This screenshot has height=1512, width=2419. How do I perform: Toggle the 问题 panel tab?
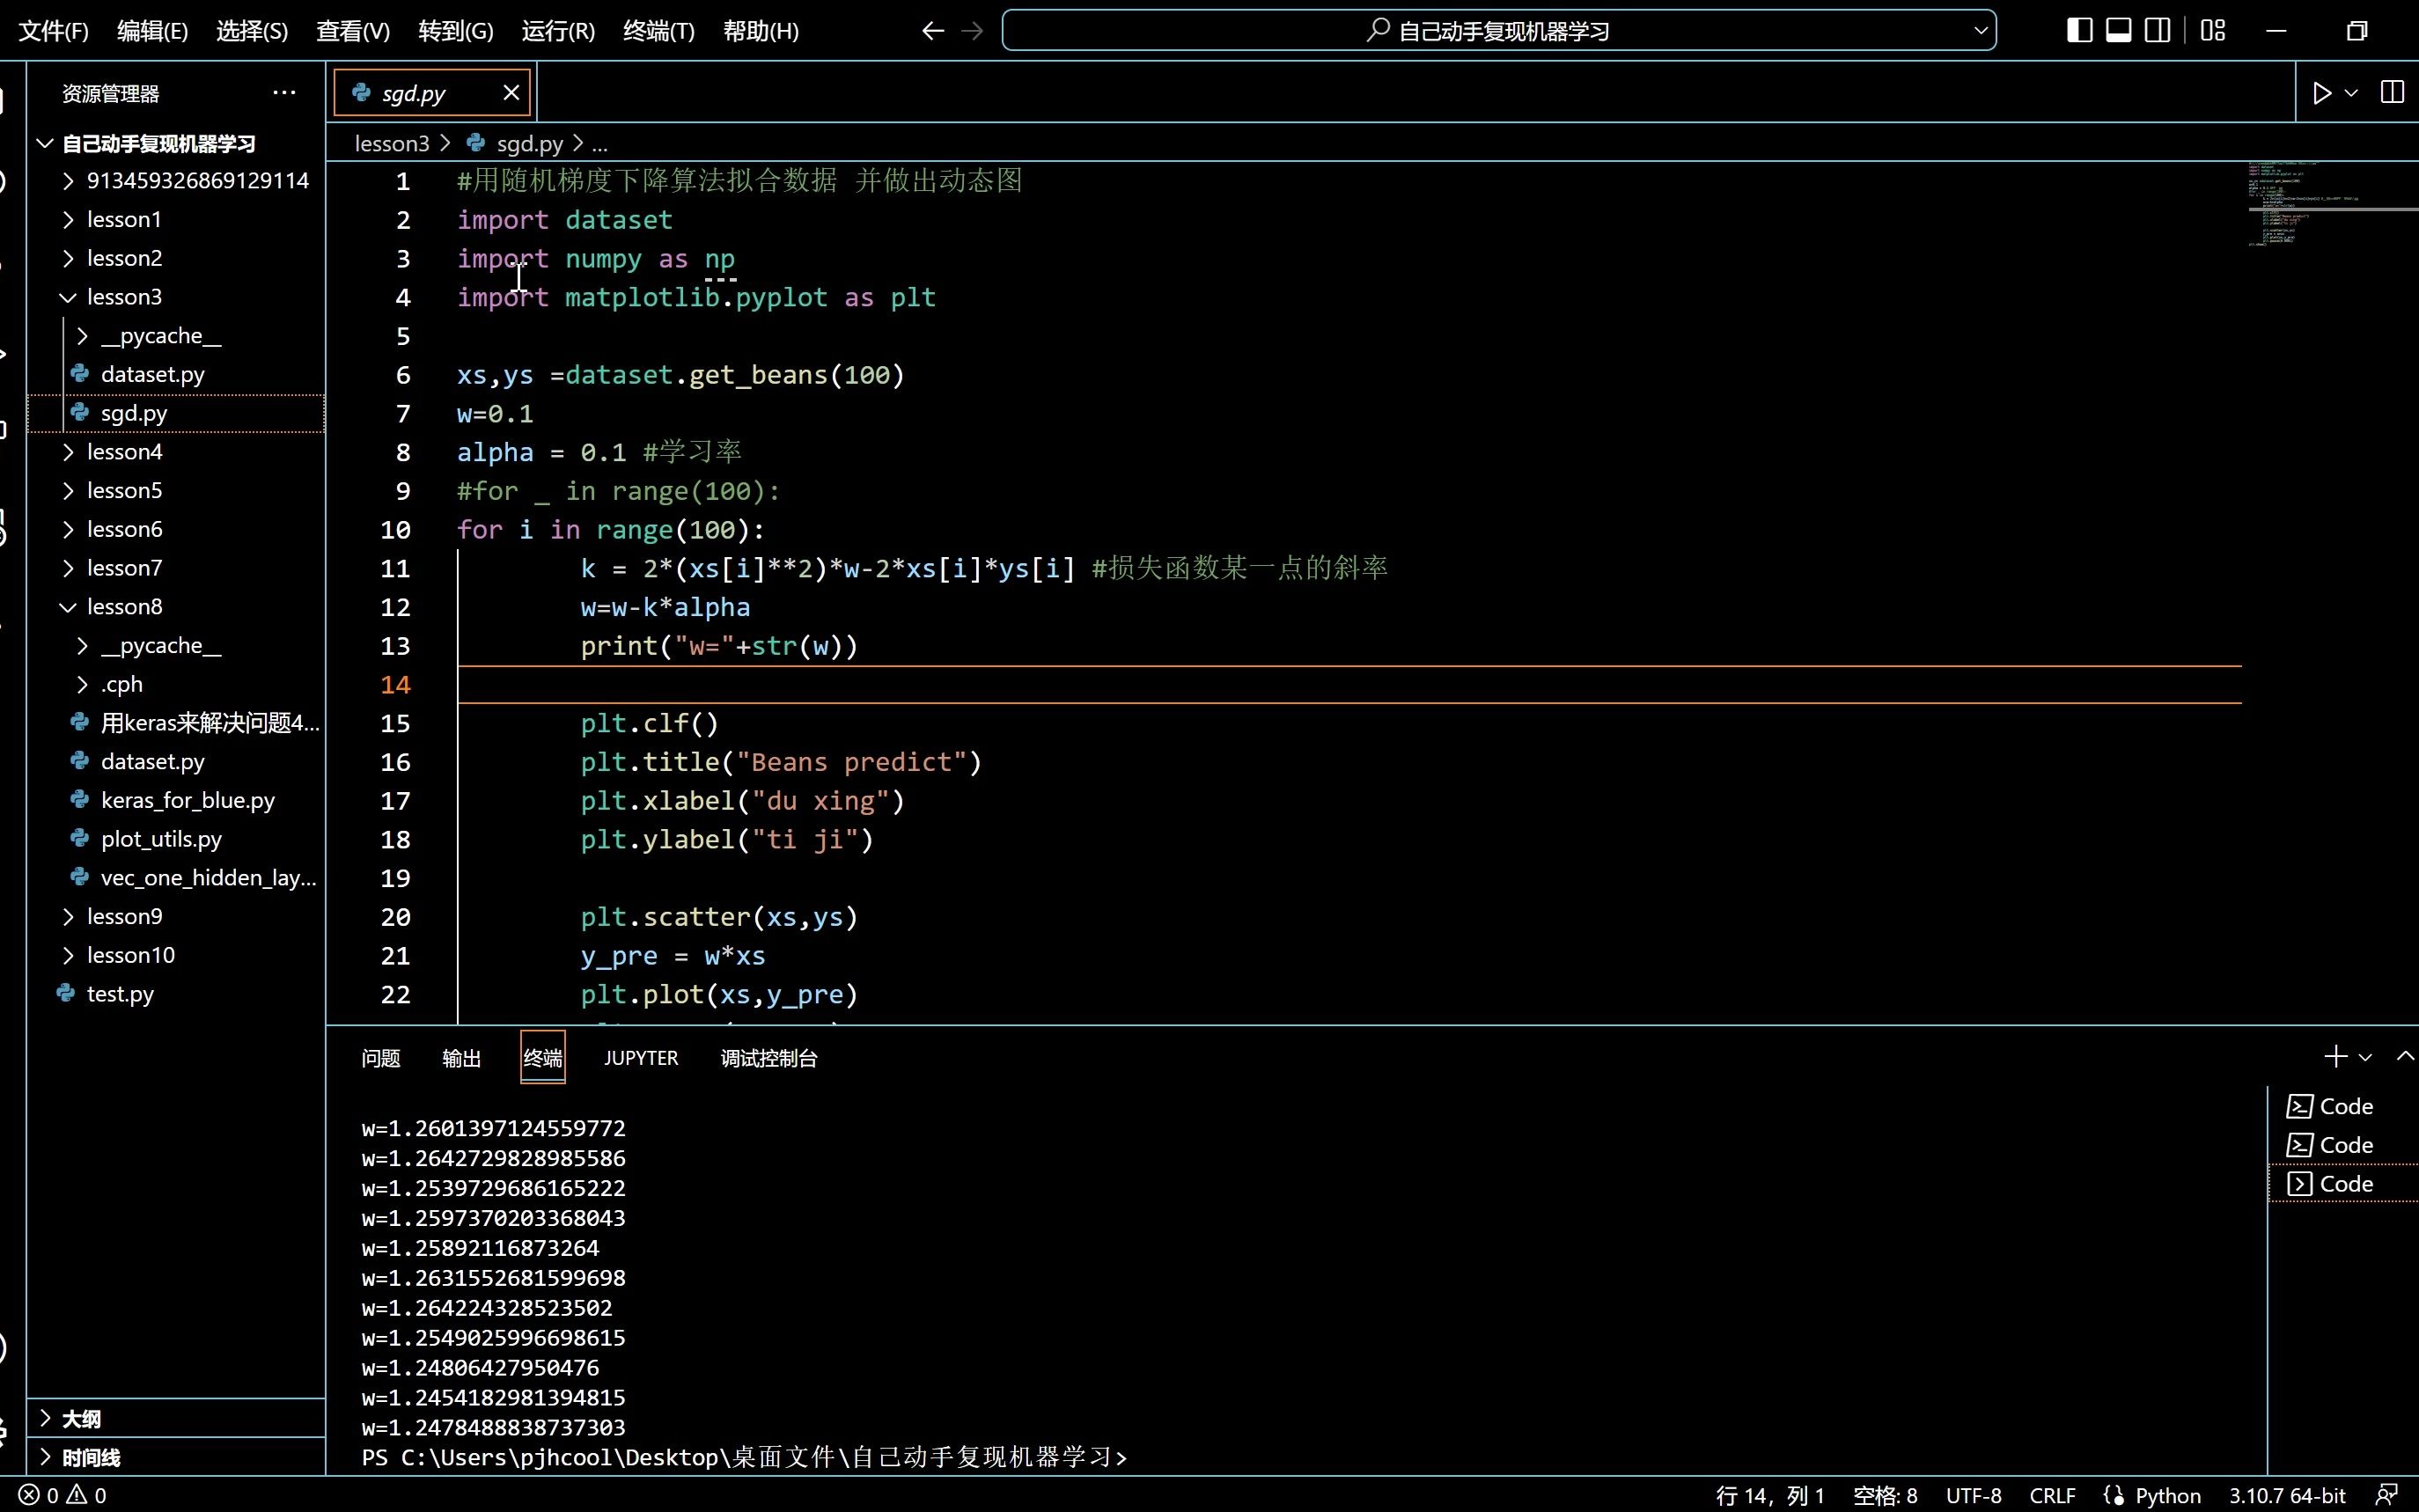(x=379, y=1057)
